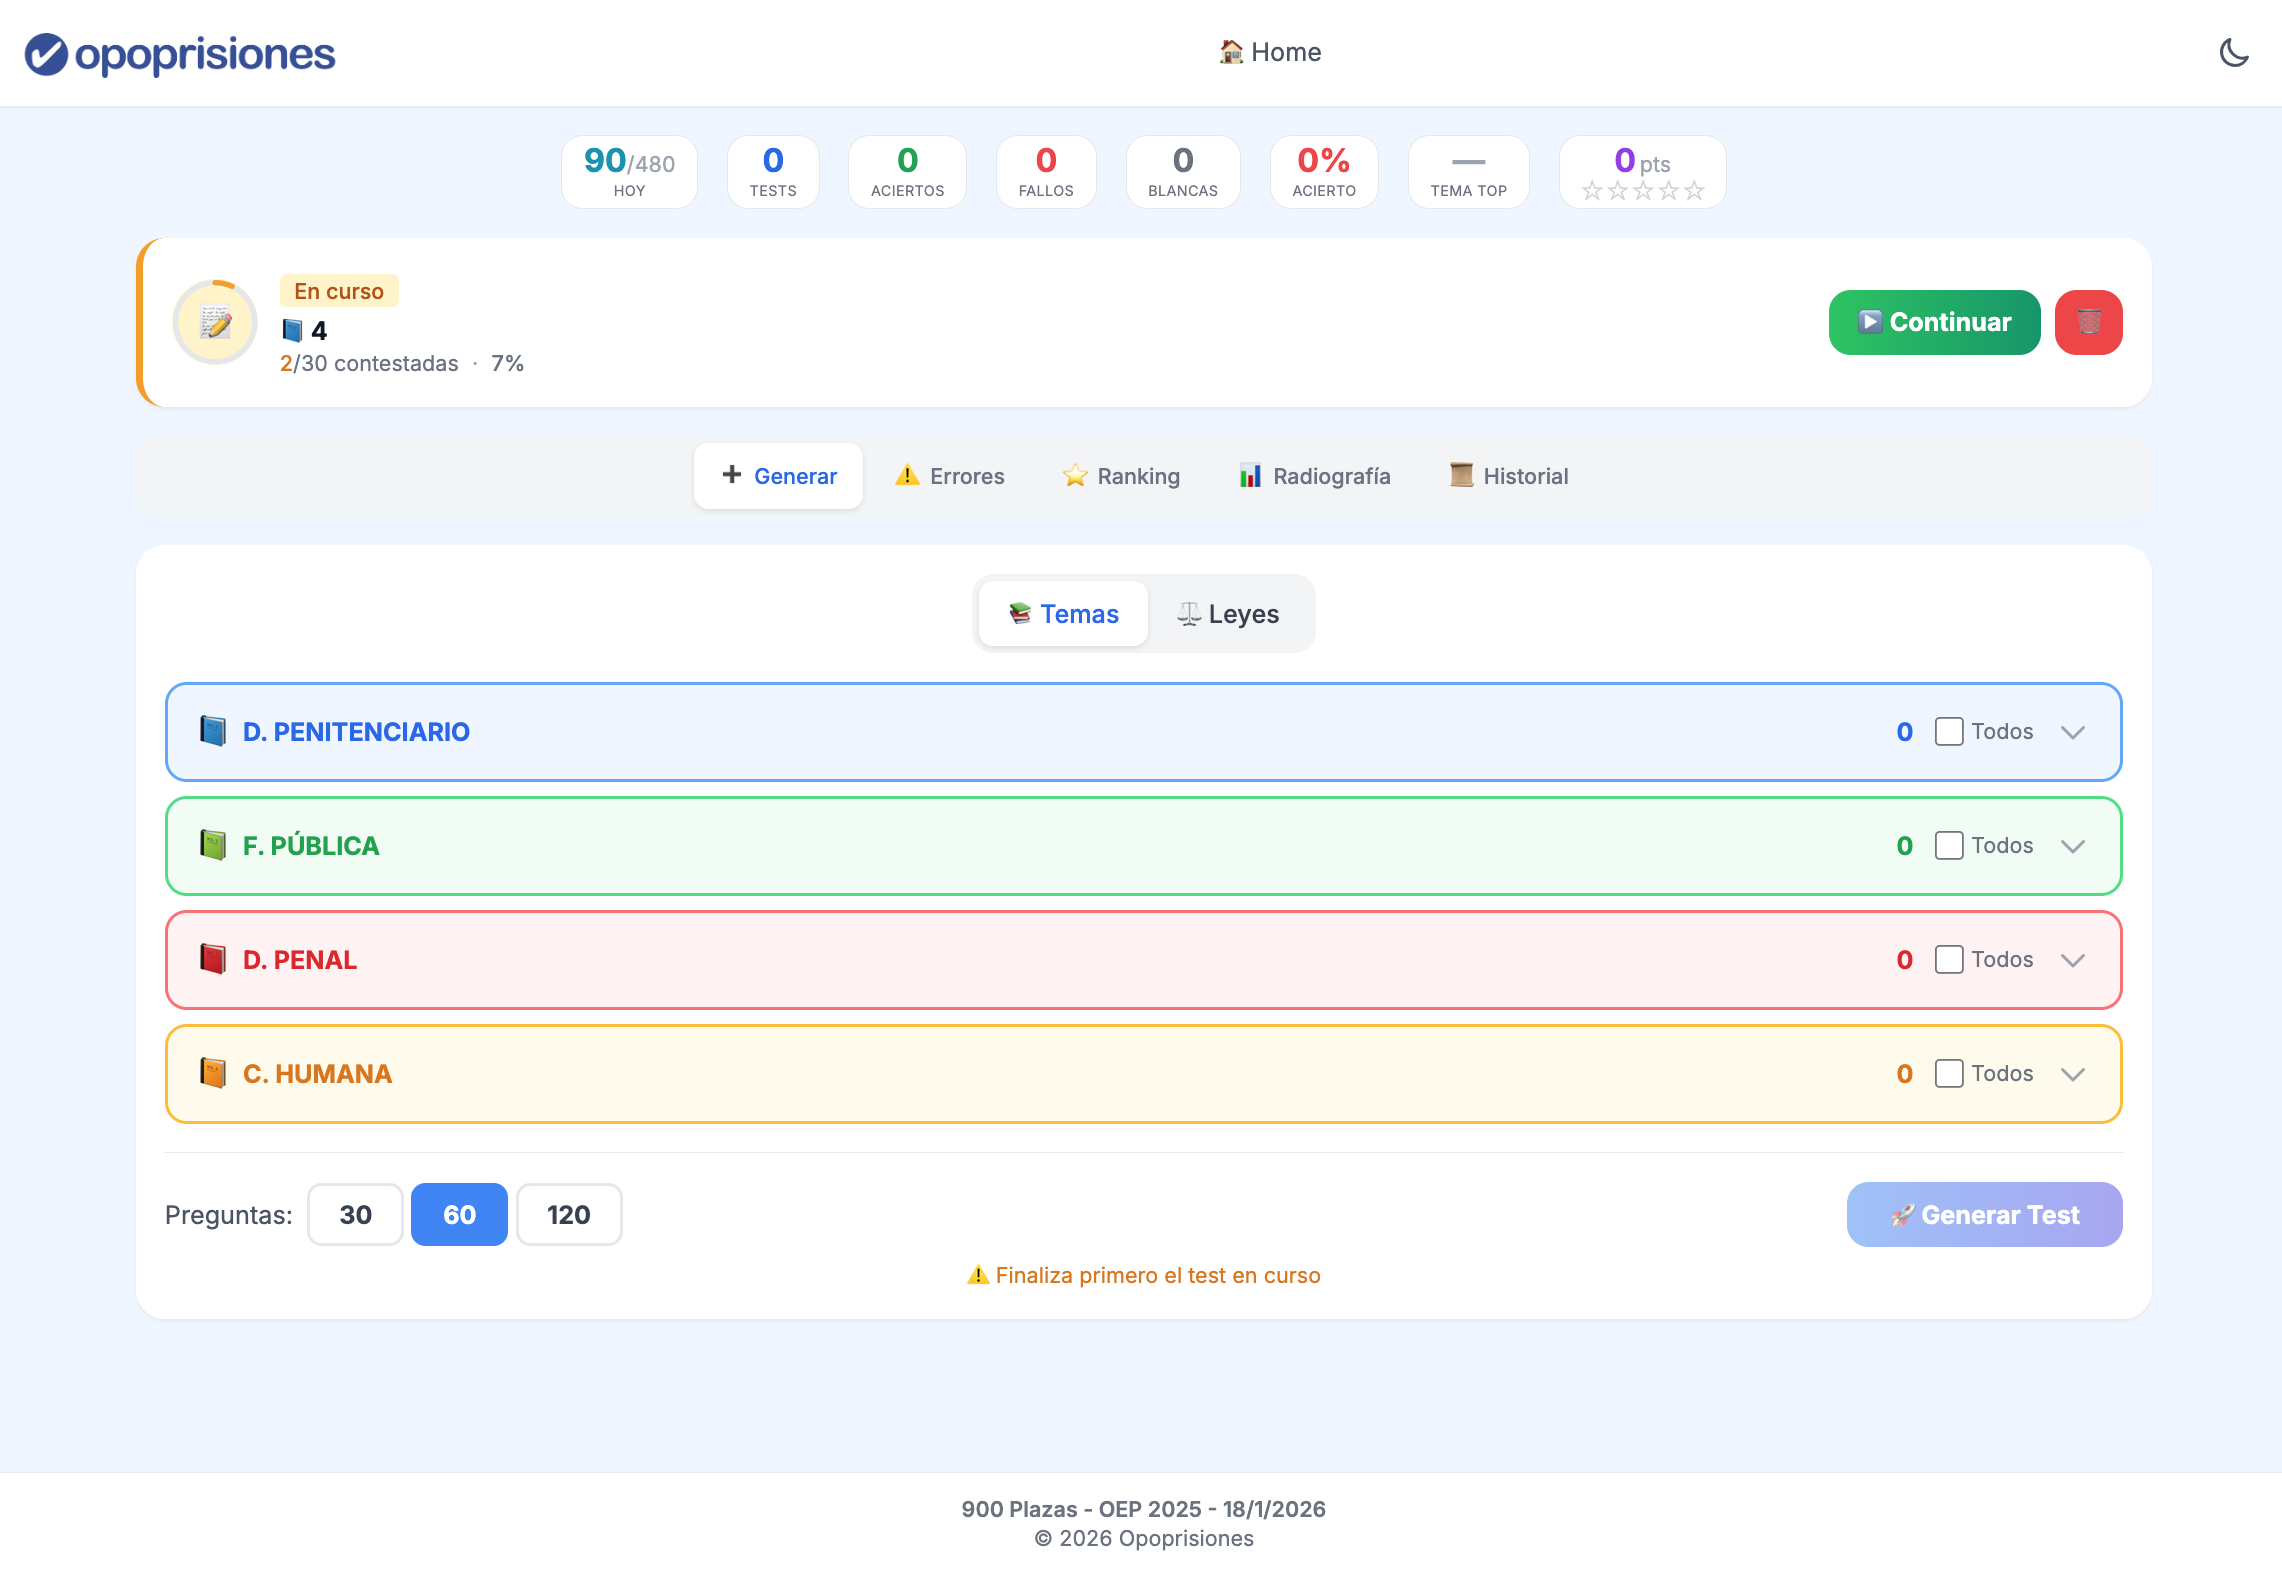Viewport: 2282px width, 1572px height.
Task: Toggle dark mode moon icon
Action: [2233, 53]
